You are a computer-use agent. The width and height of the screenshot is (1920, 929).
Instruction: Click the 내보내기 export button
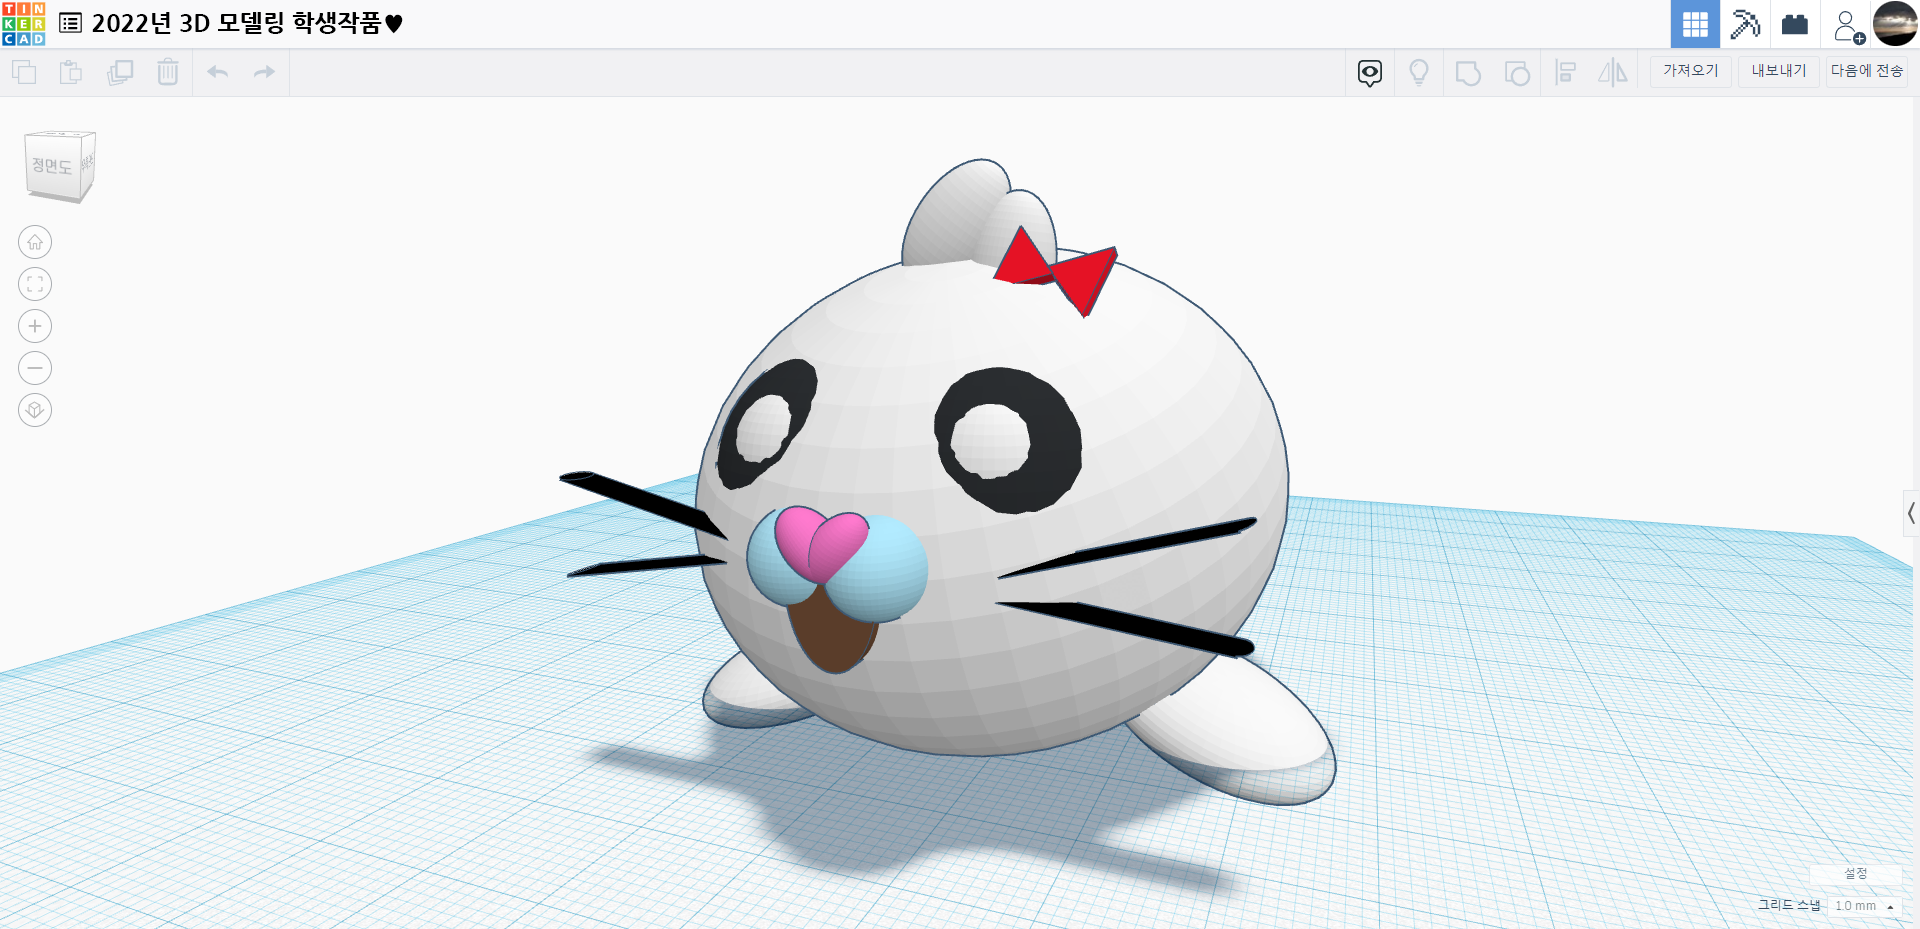click(x=1779, y=71)
